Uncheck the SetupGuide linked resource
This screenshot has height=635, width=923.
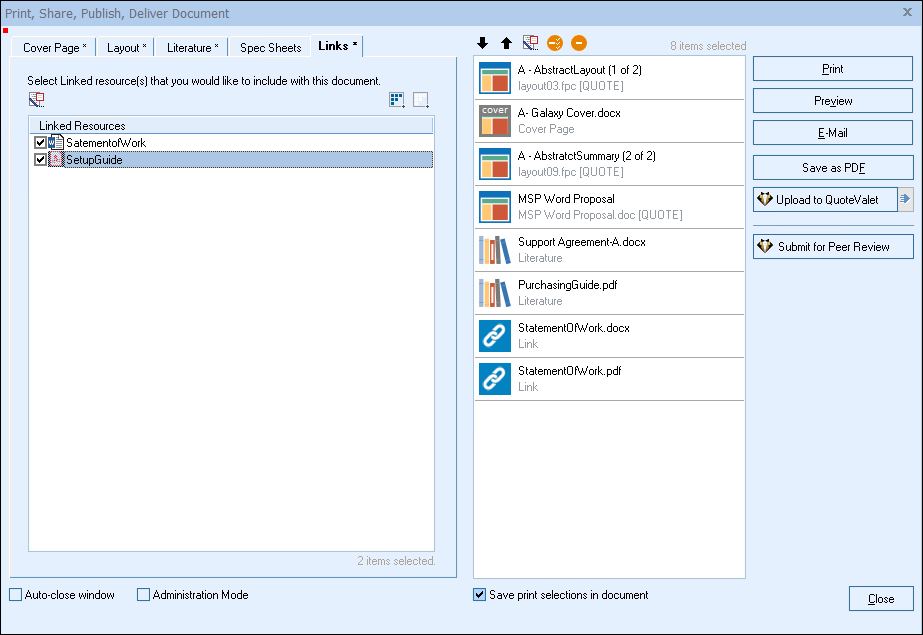[41, 159]
